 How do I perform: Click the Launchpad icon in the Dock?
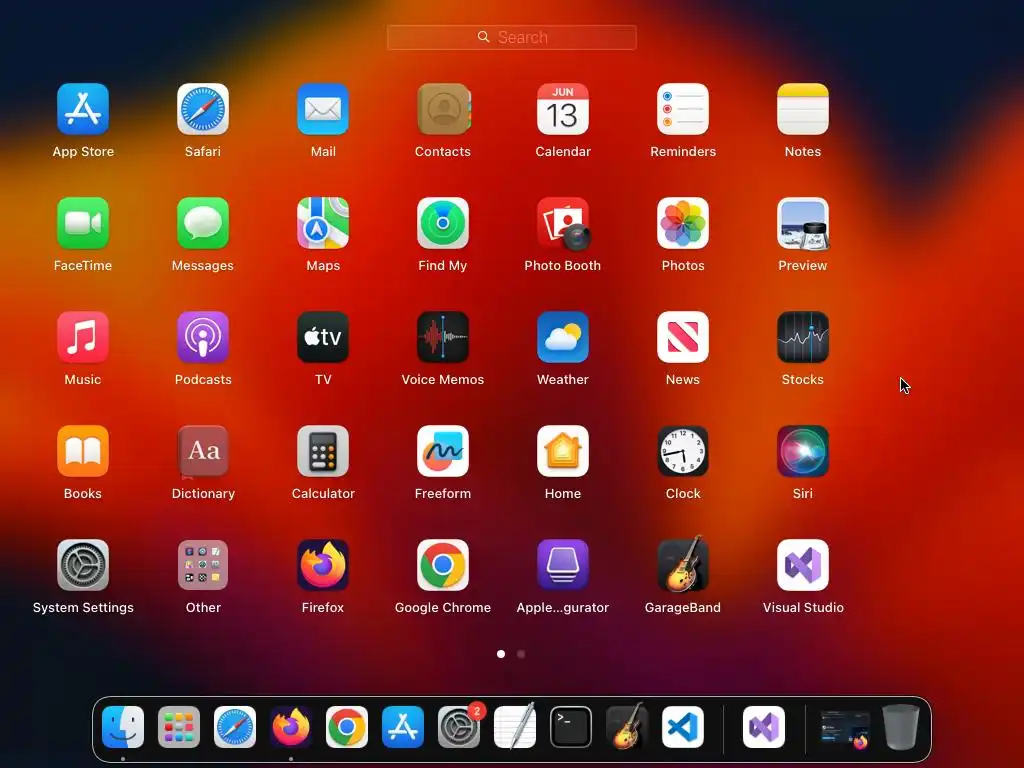[x=179, y=727]
